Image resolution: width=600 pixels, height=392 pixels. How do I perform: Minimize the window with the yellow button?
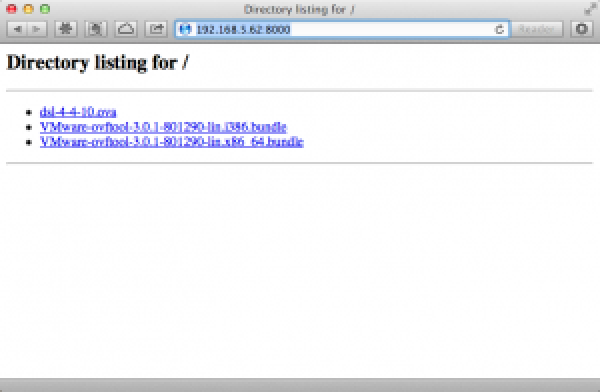click(28, 9)
